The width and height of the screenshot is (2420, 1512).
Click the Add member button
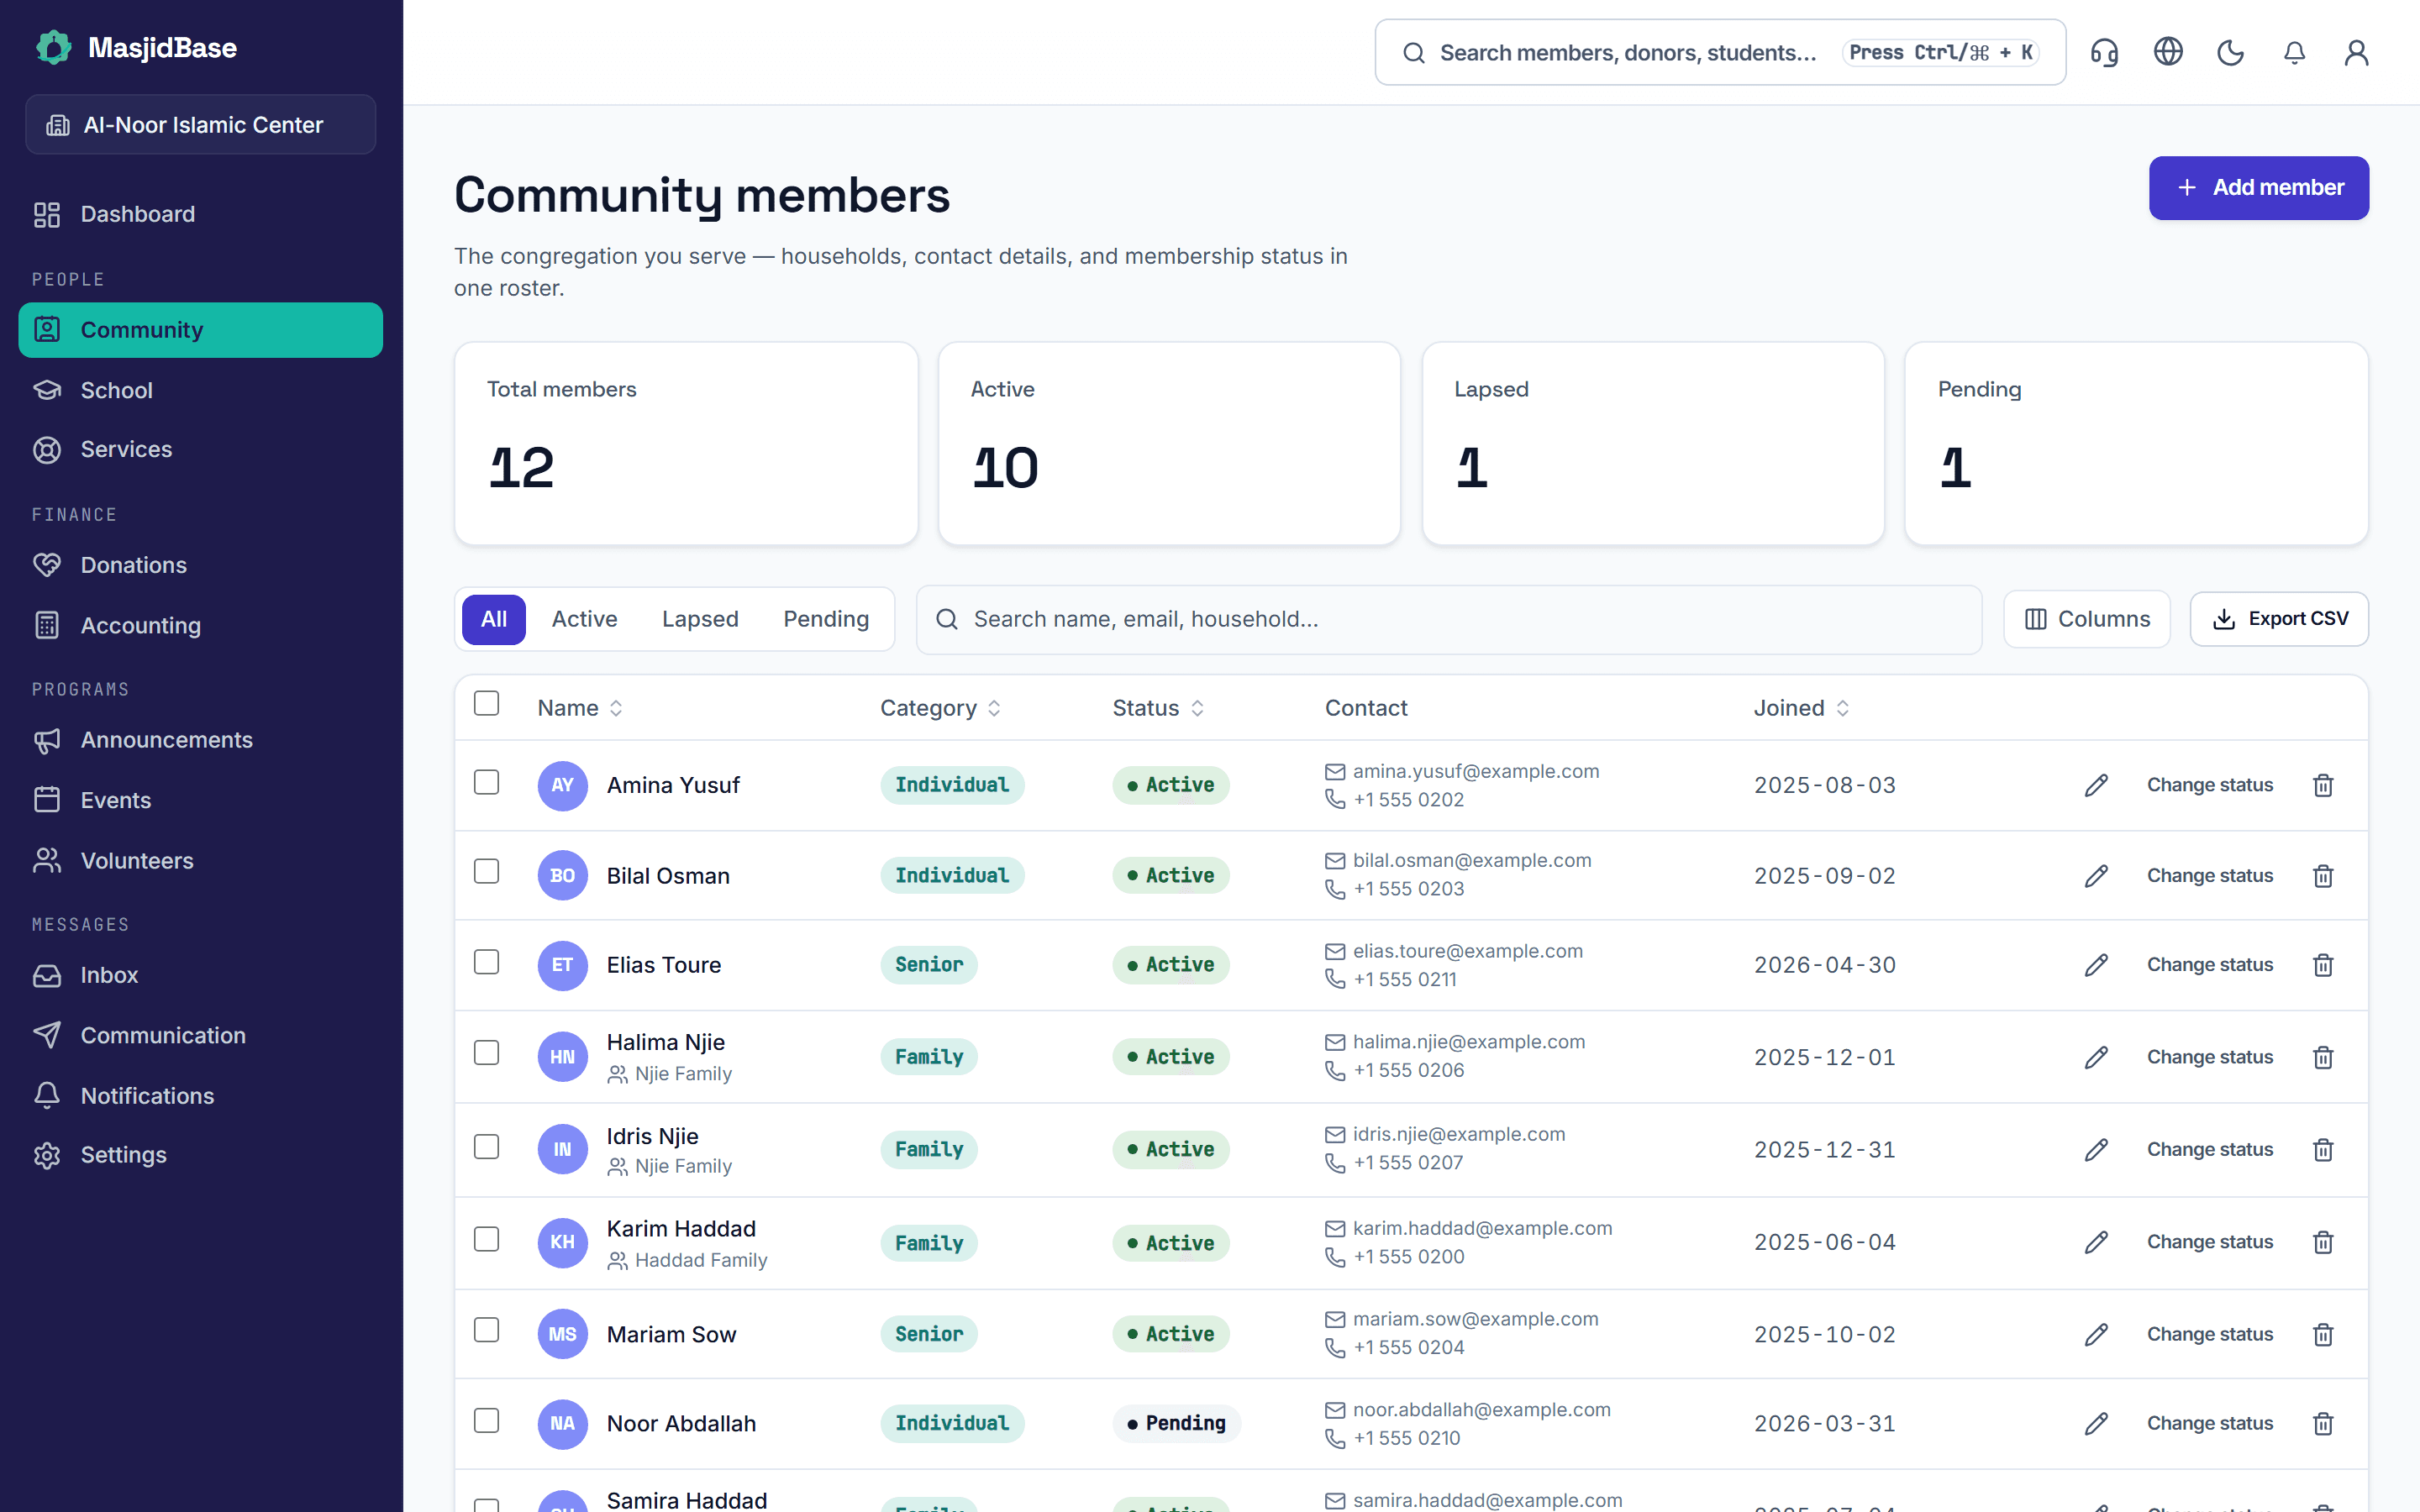pyautogui.click(x=2258, y=188)
